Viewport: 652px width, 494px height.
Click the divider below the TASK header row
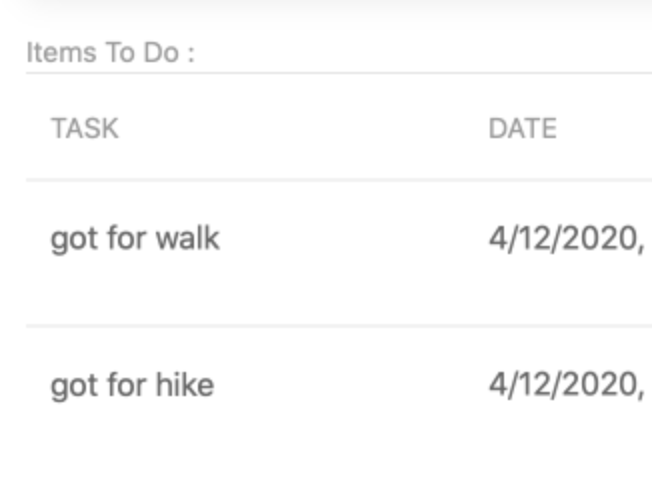pyautogui.click(x=339, y=180)
